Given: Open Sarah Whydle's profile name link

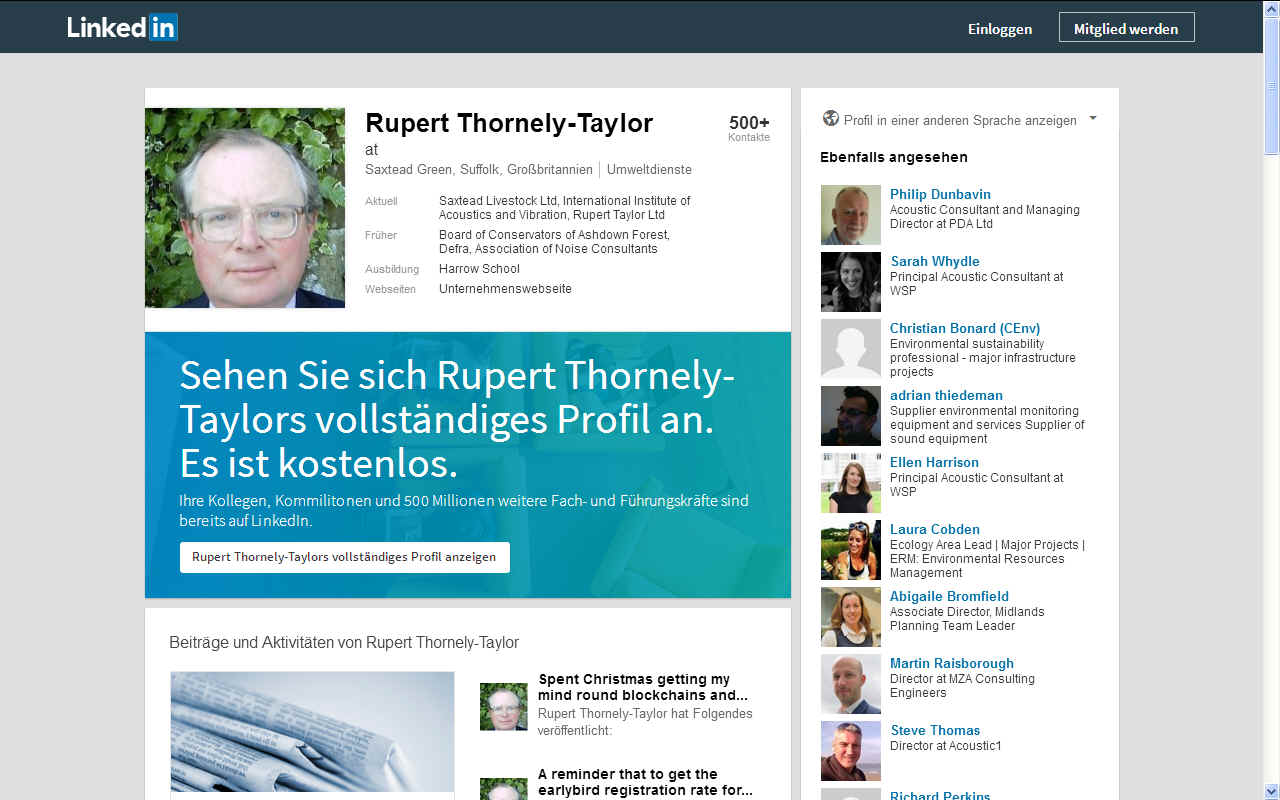Looking at the screenshot, I should tap(935, 261).
